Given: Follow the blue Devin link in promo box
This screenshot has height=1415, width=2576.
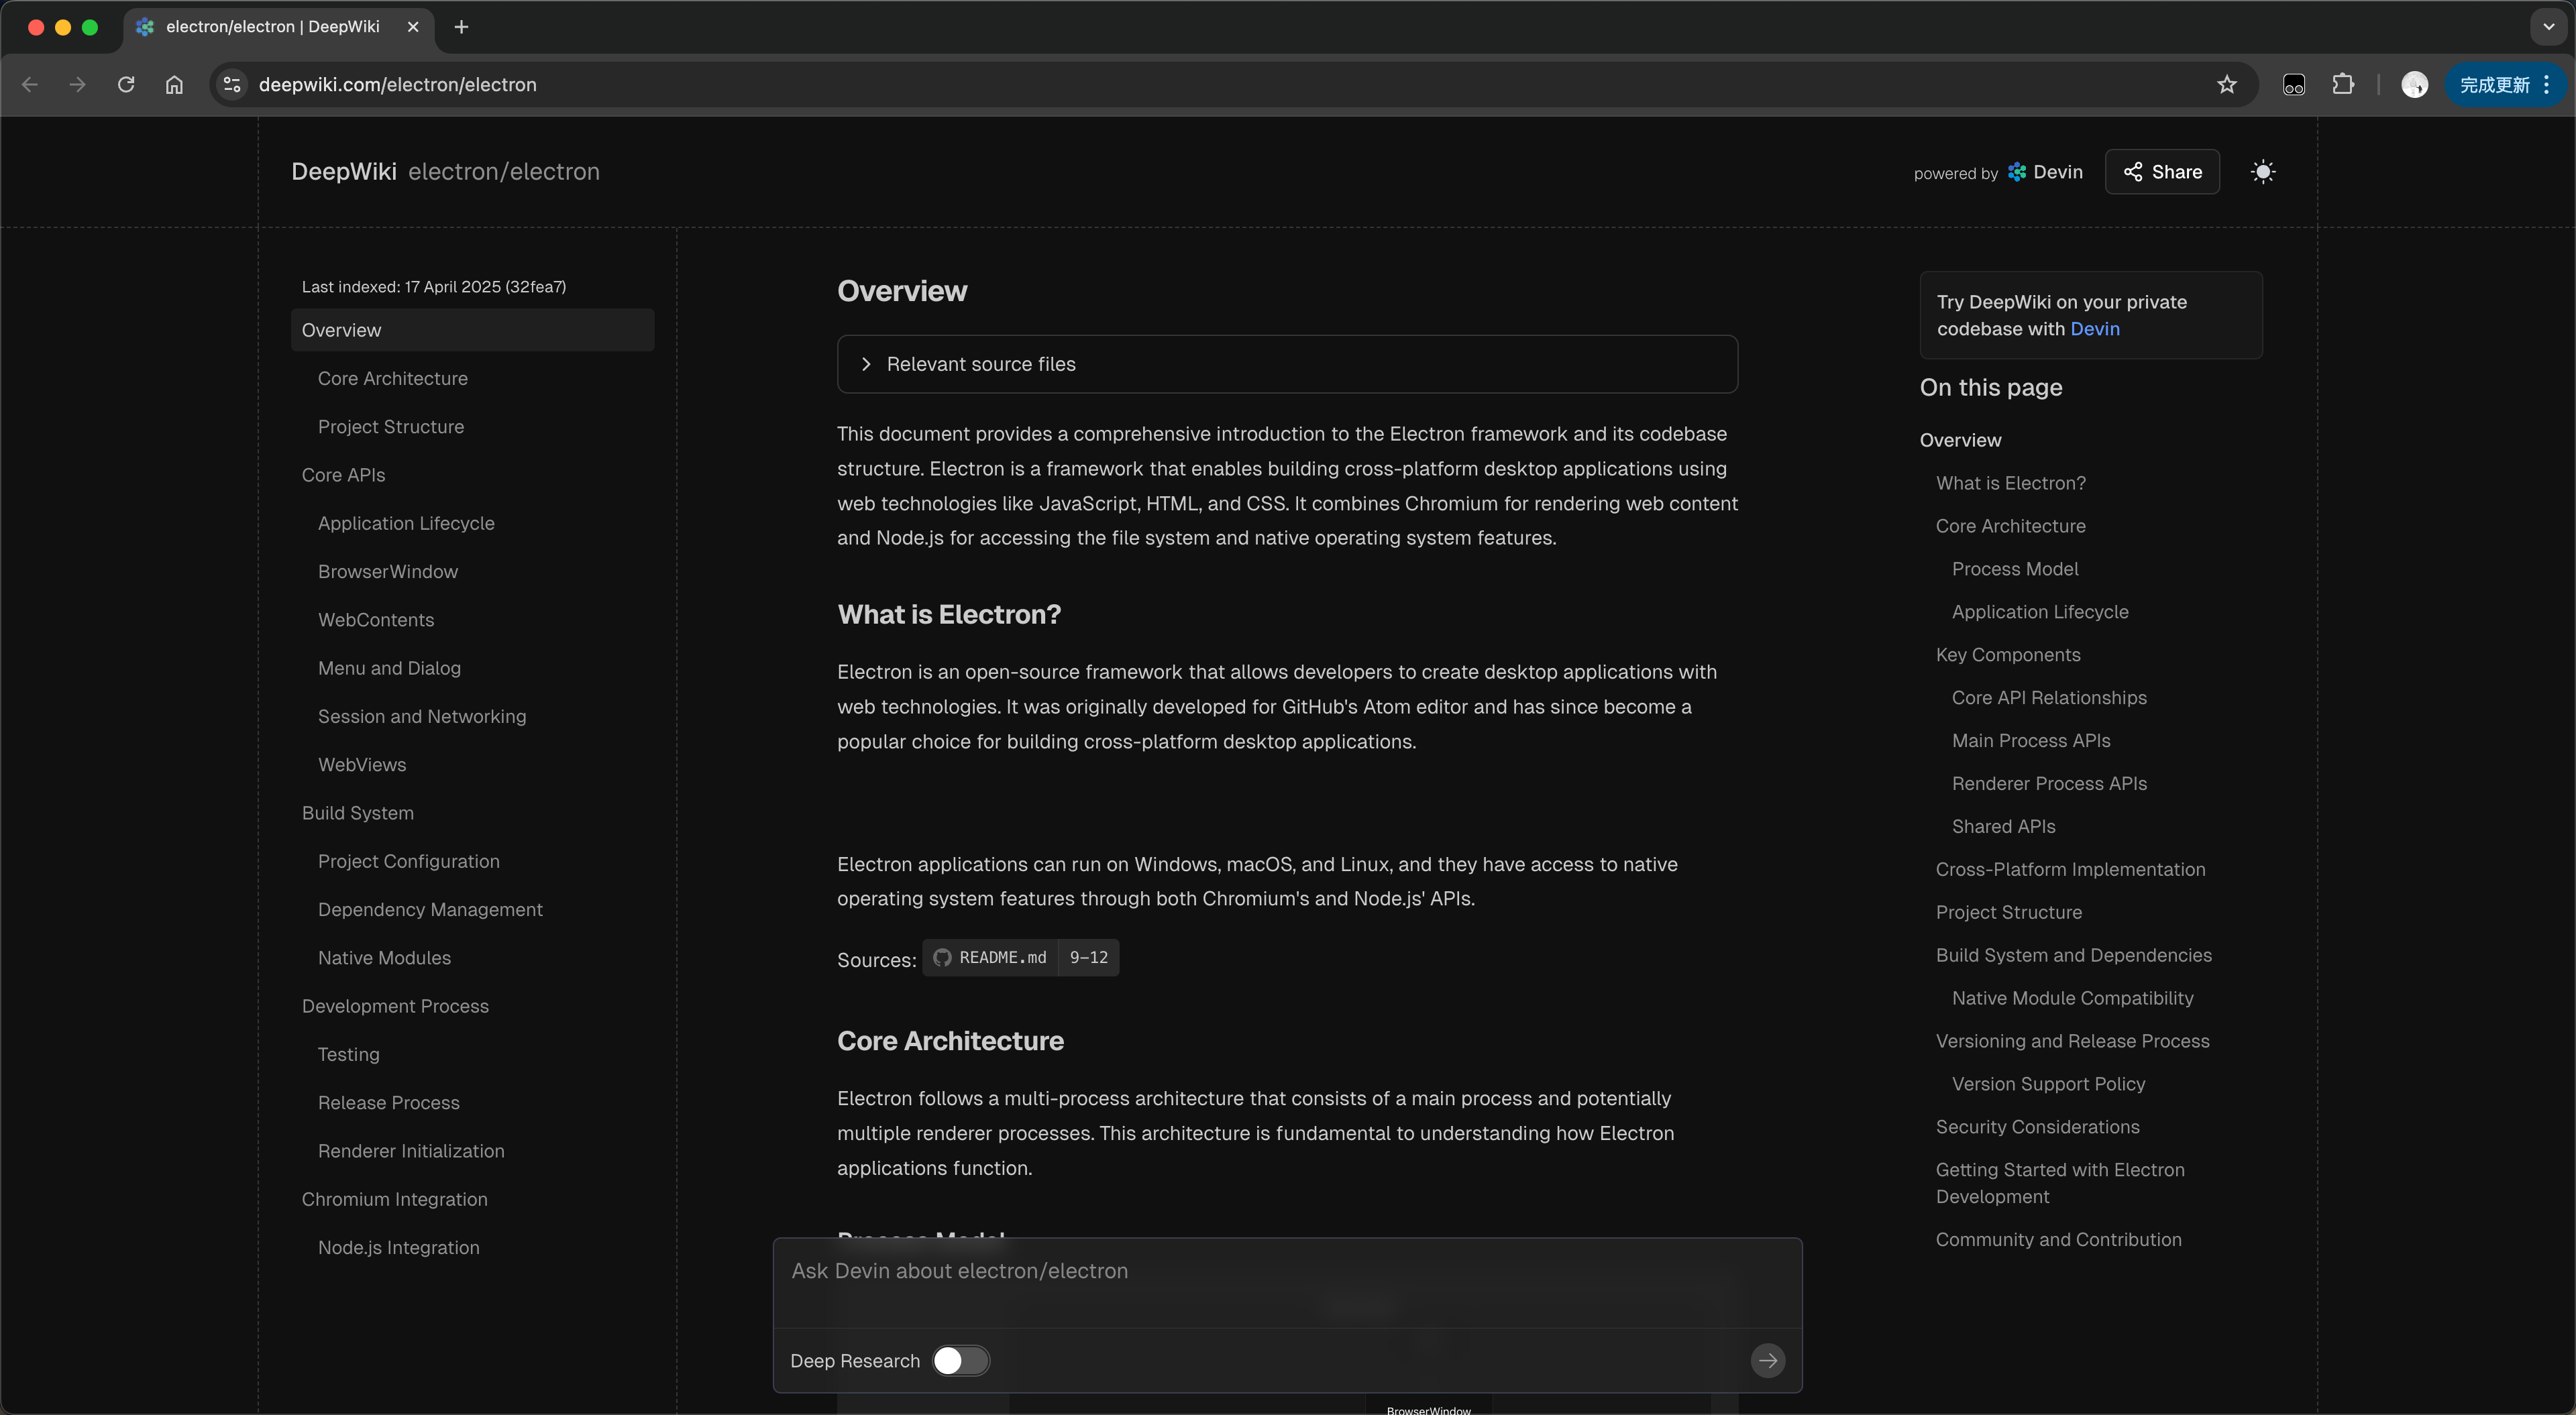Looking at the screenshot, I should pos(2094,329).
